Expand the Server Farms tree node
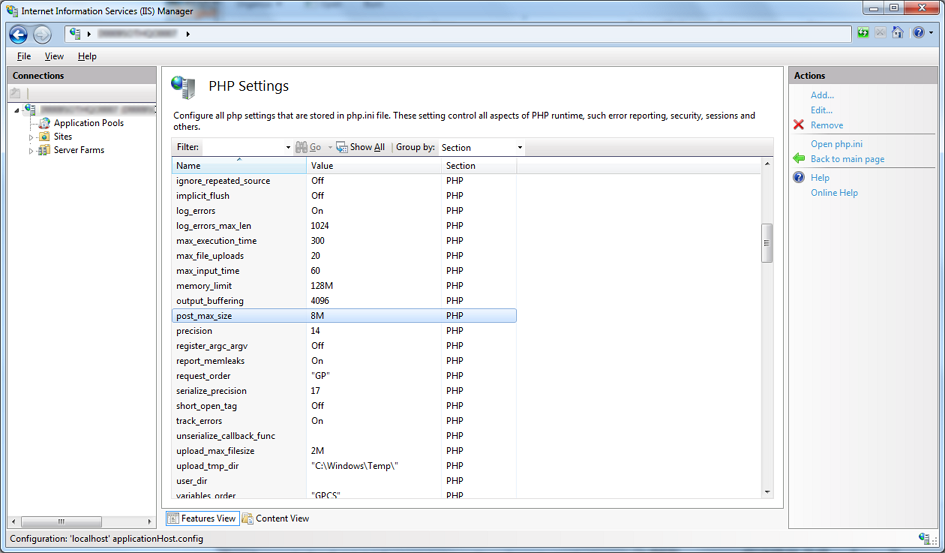Screen dimensions: 945x553 tap(31, 151)
